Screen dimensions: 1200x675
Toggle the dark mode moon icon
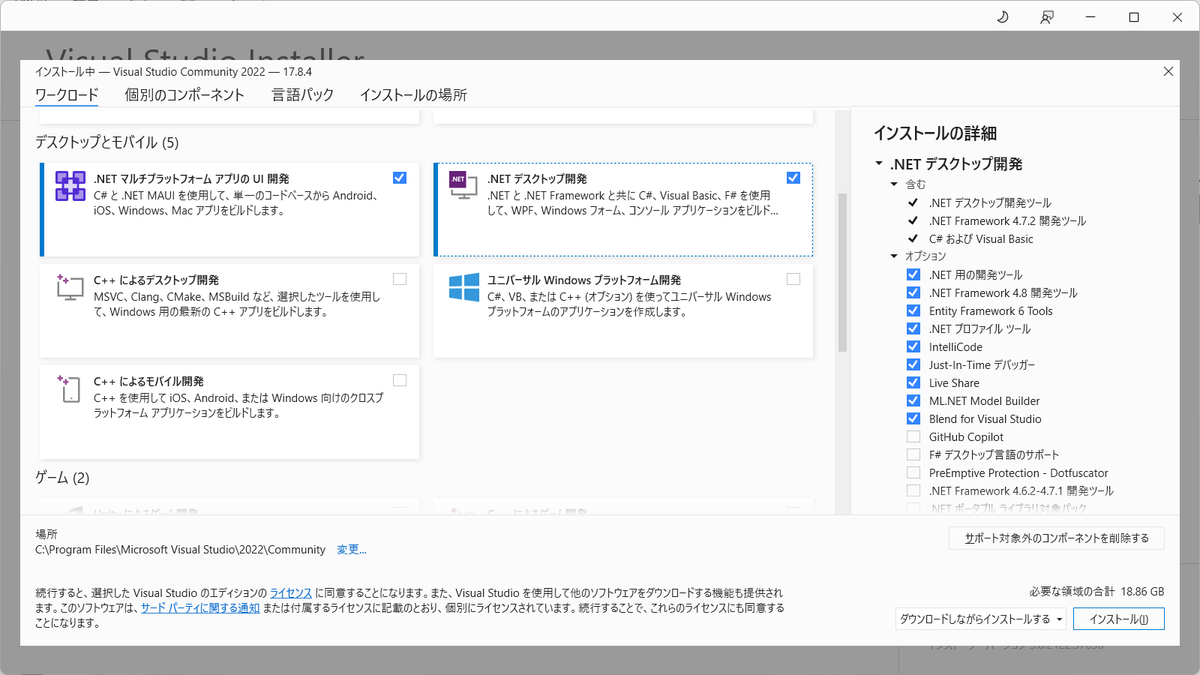1003,17
